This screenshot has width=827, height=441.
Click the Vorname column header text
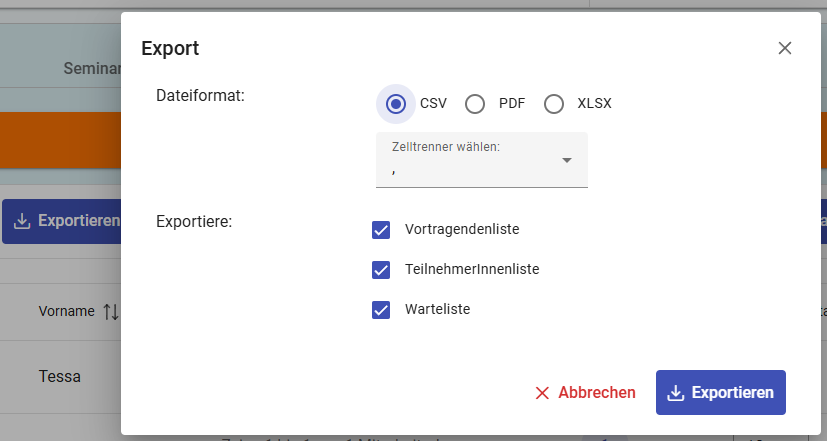pos(66,311)
